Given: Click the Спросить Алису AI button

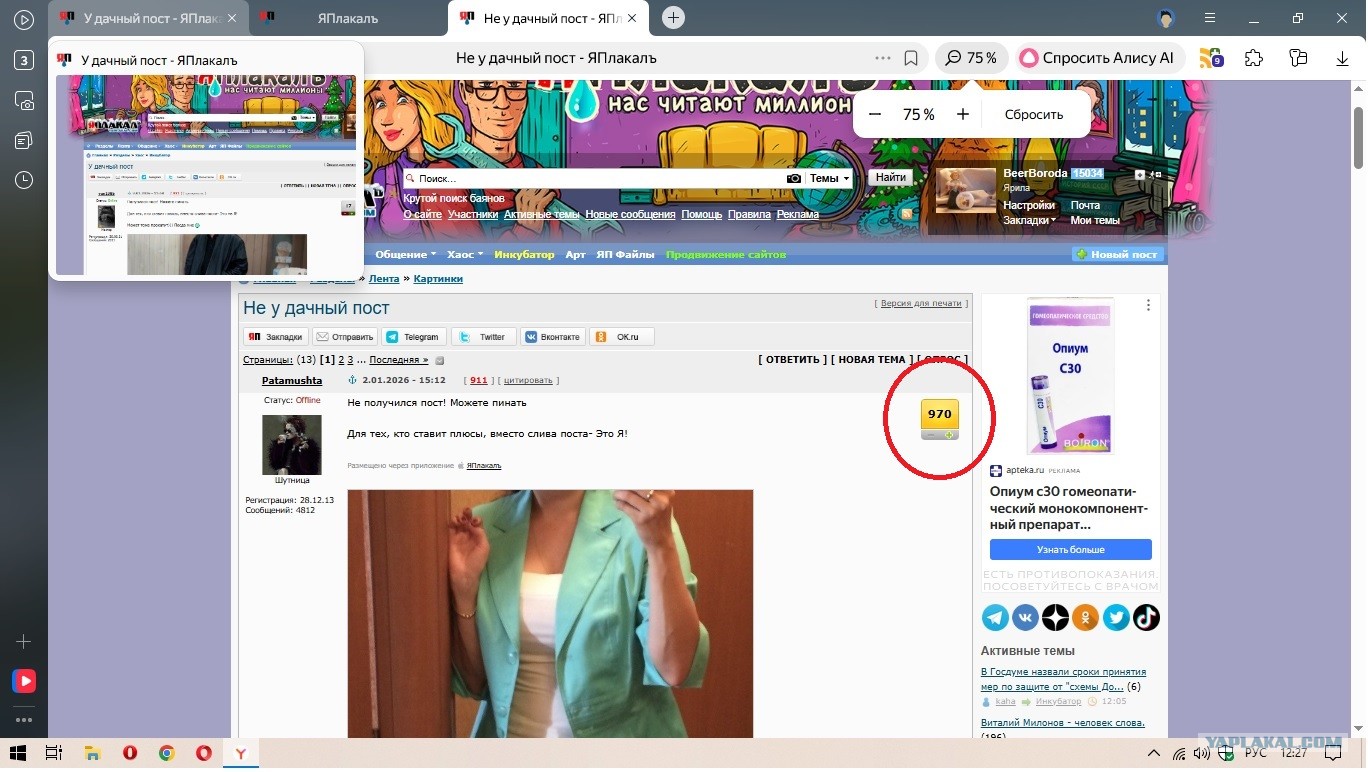Looking at the screenshot, I should pos(1099,58).
